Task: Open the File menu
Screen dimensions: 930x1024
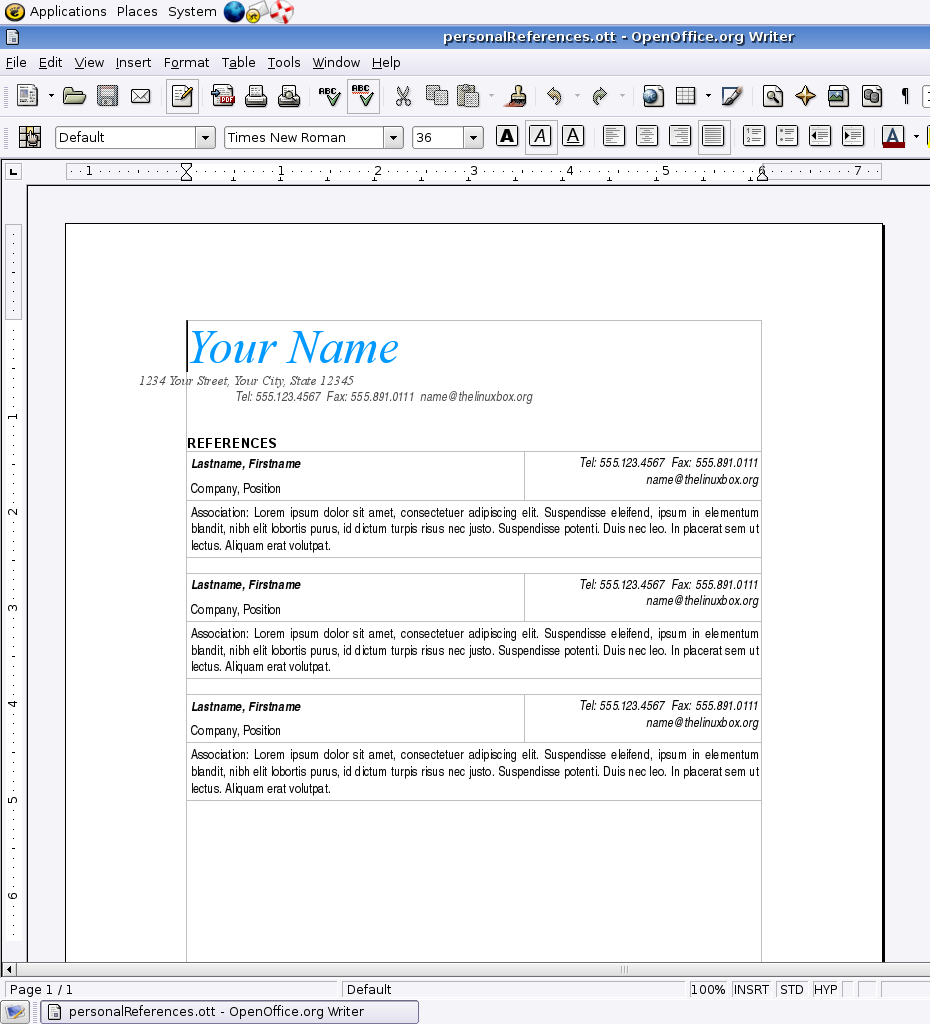Action: 16,63
